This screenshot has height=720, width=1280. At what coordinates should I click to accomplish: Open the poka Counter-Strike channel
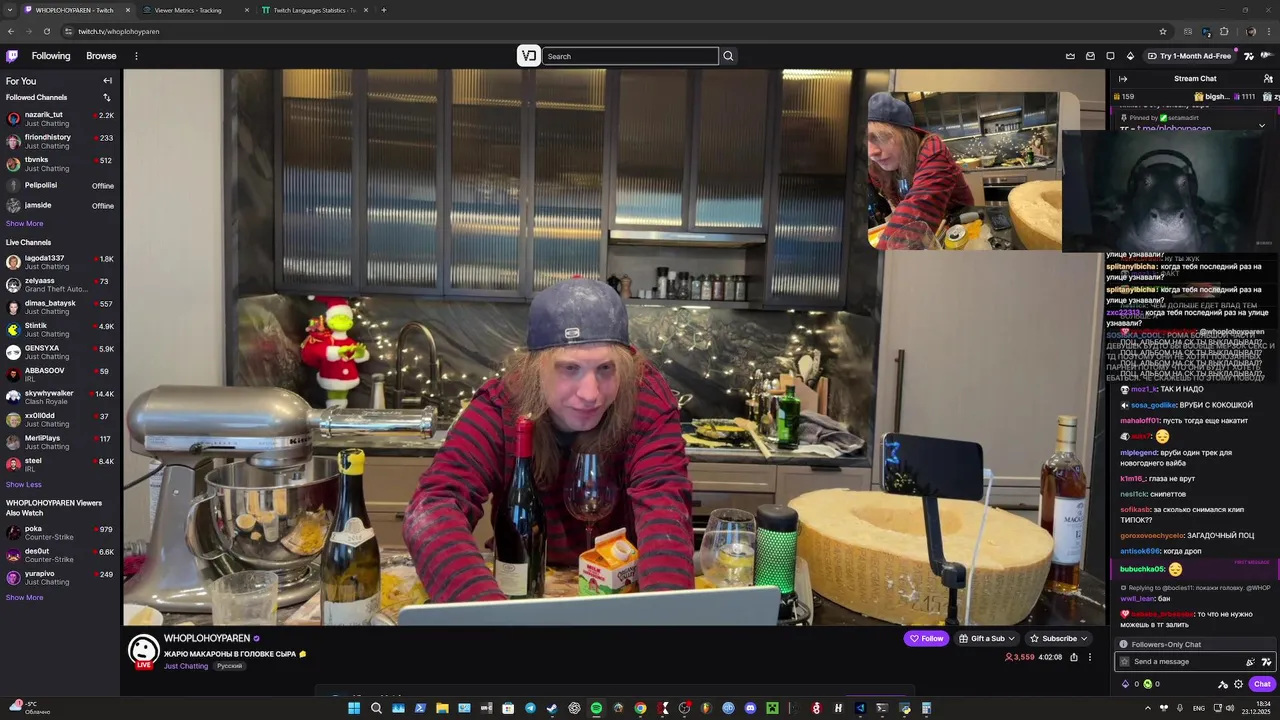[x=60, y=532]
